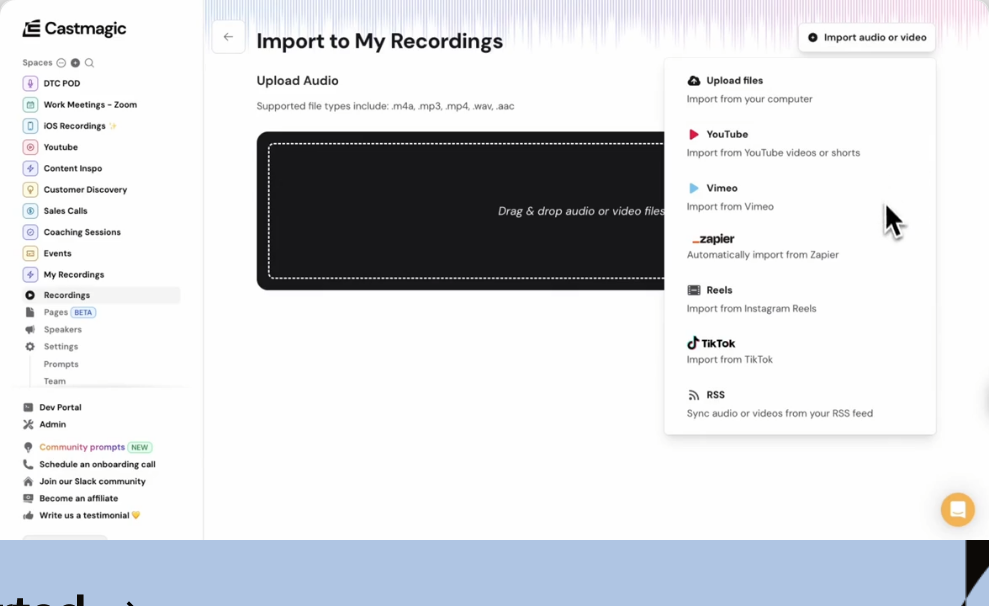Select RSS feed sync option

(x=799, y=404)
